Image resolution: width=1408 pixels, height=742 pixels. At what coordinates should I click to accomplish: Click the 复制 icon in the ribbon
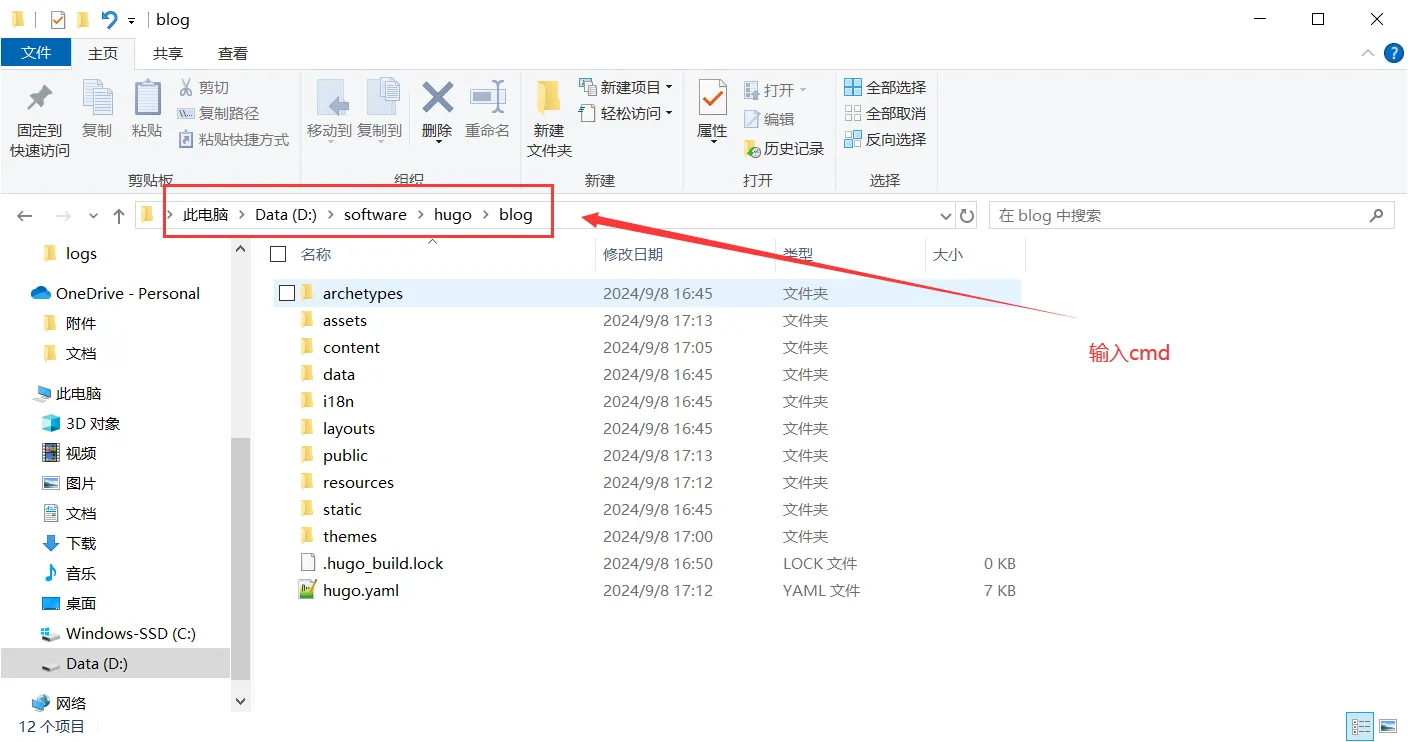[97, 98]
